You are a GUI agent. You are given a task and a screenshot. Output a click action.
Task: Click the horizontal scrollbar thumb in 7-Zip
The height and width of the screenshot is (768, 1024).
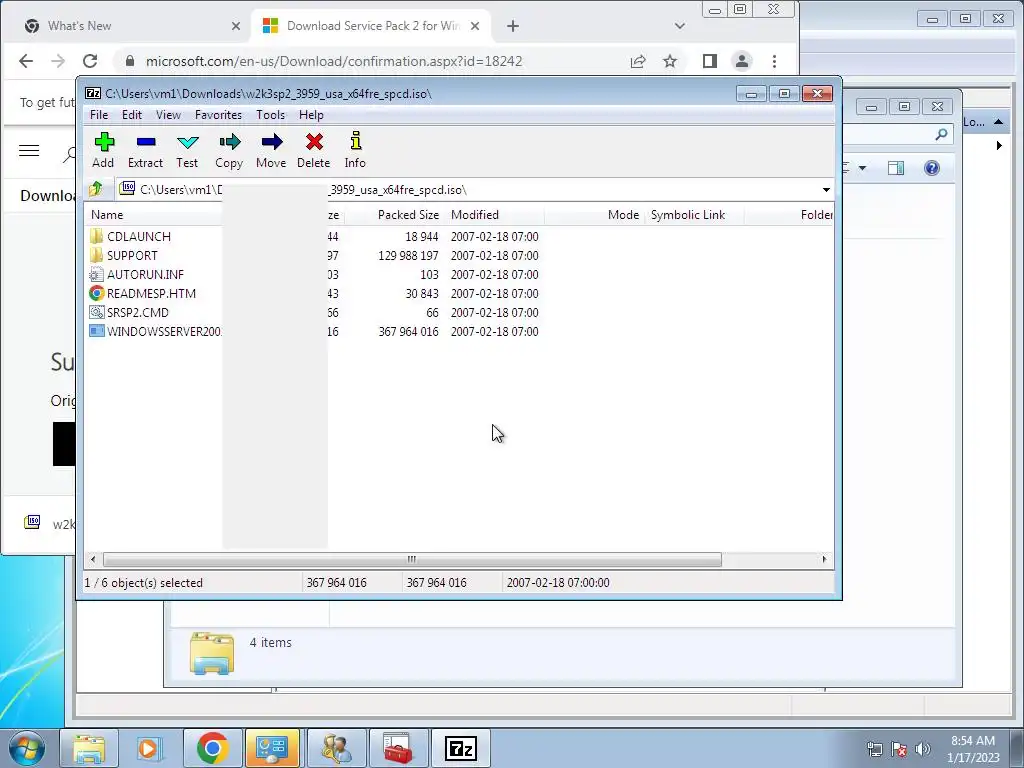[x=412, y=560]
